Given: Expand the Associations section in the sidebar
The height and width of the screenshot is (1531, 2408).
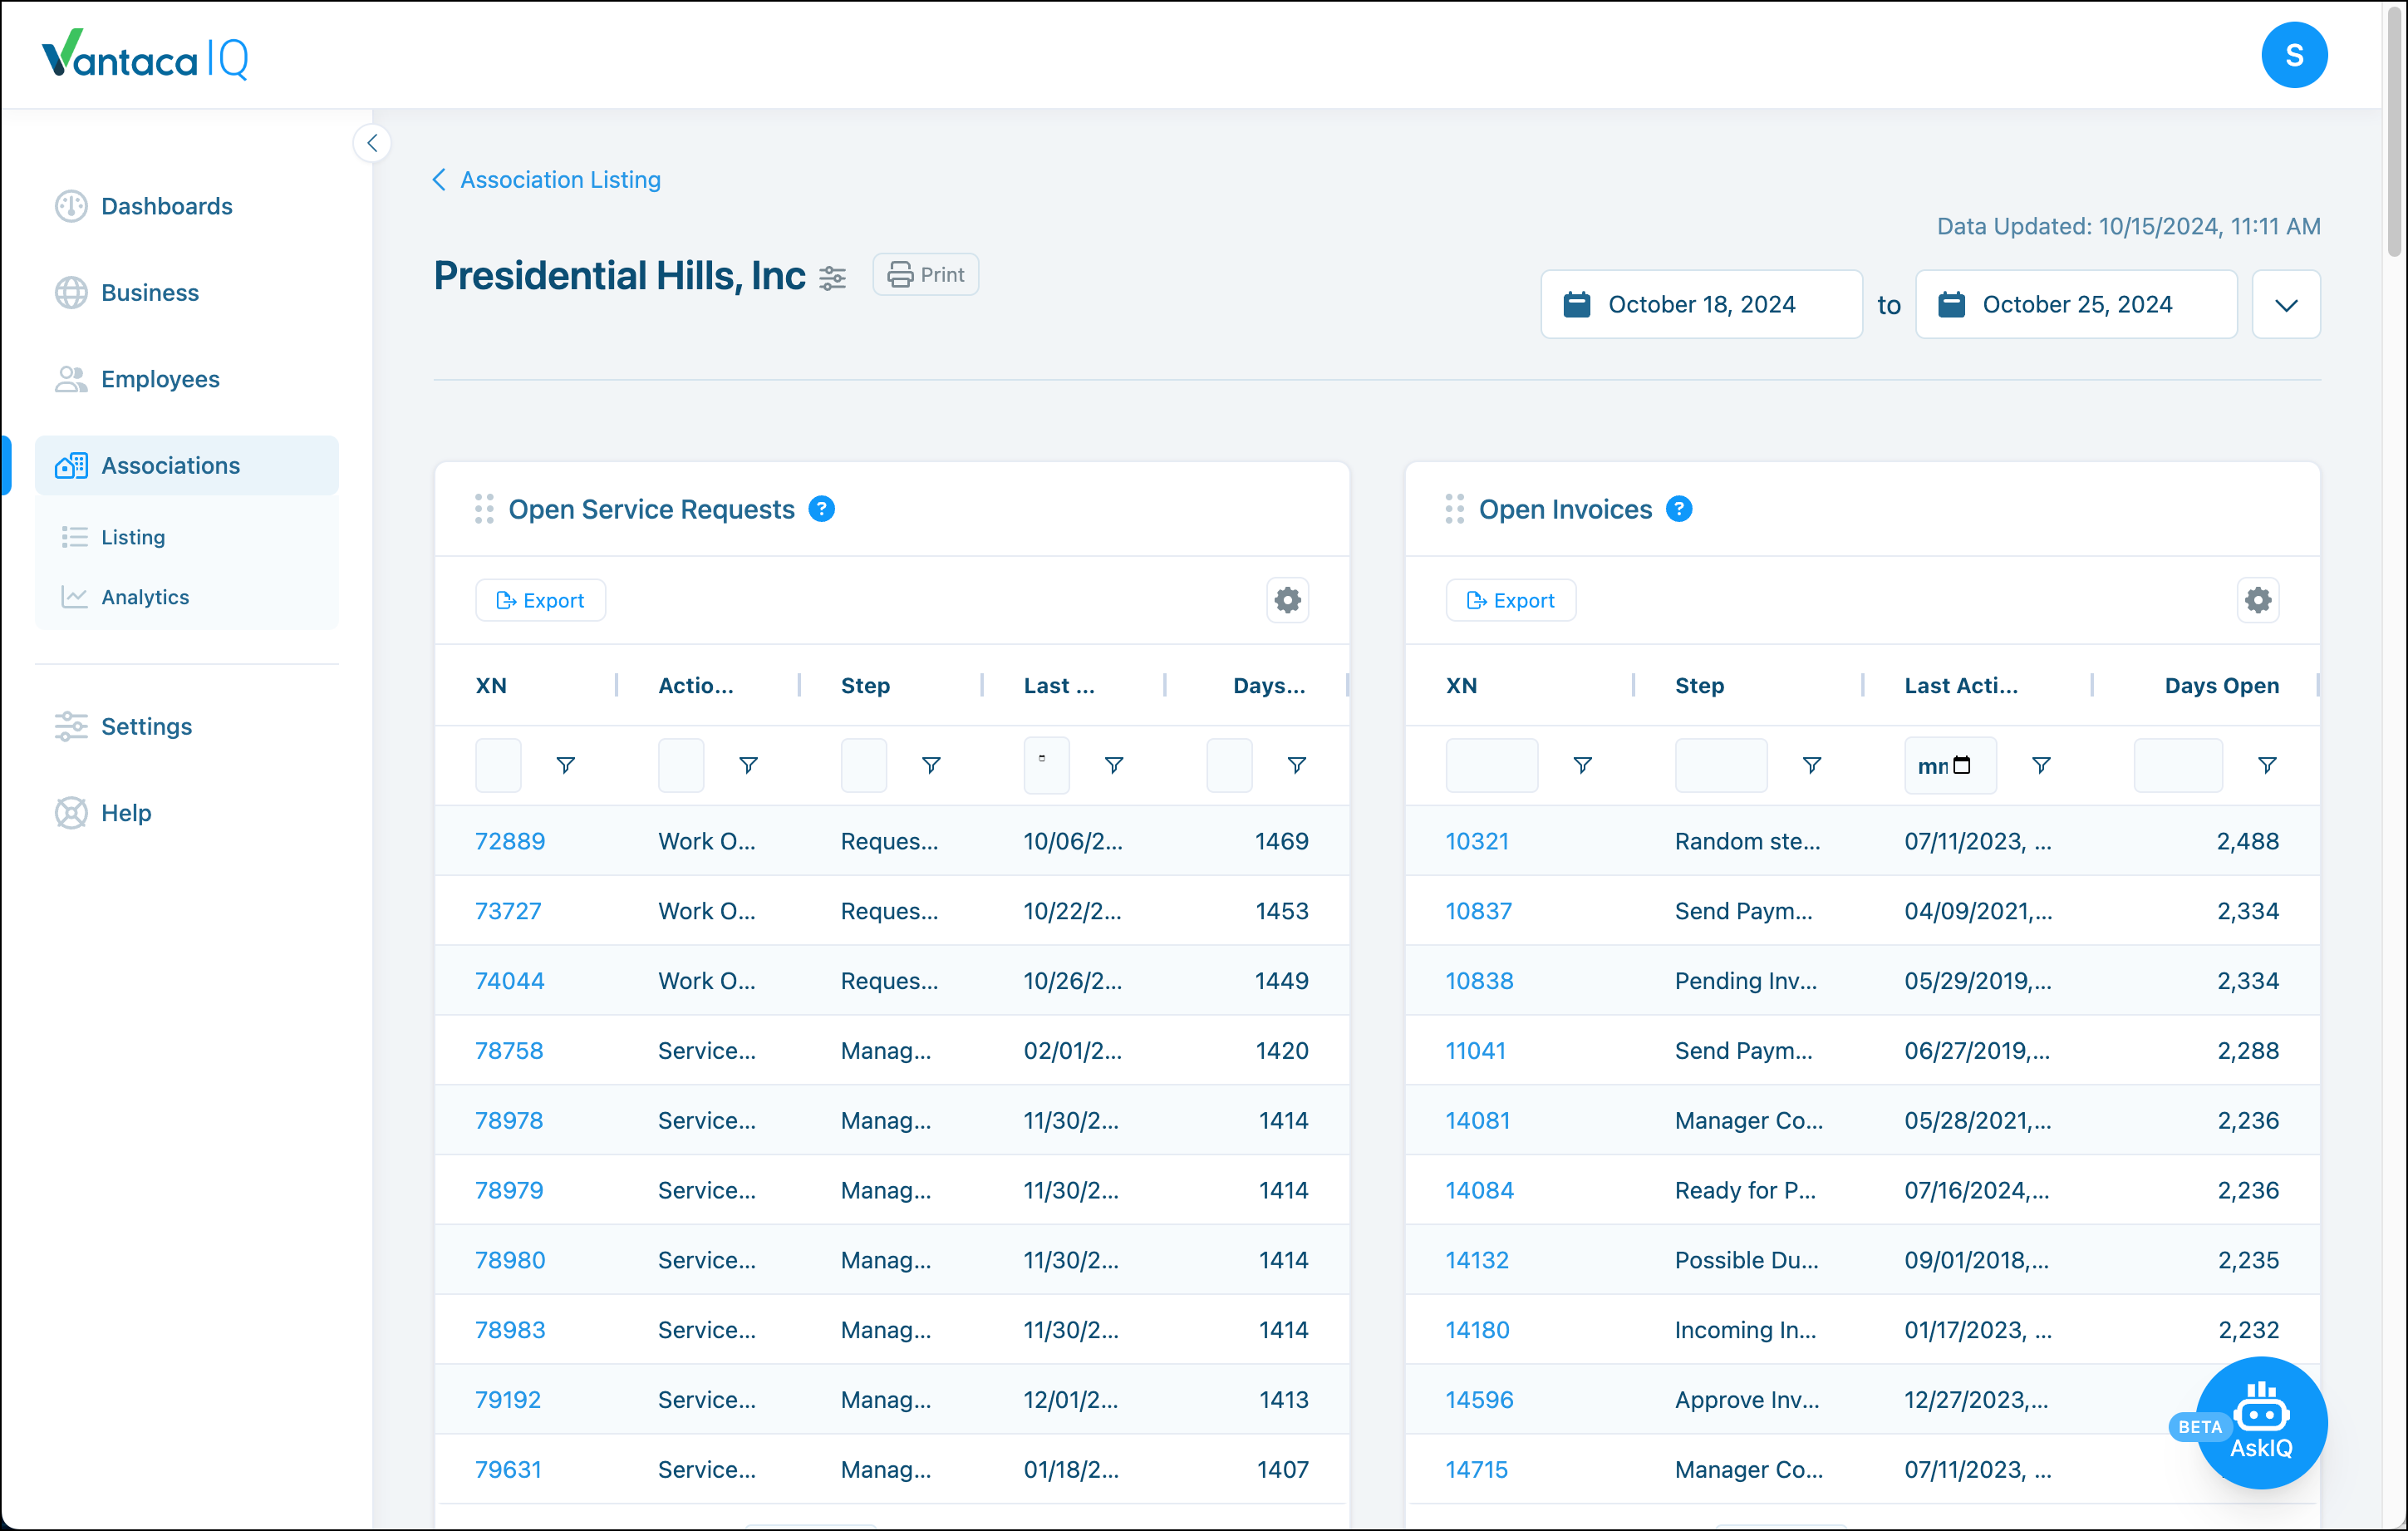Looking at the screenshot, I should point(170,465).
